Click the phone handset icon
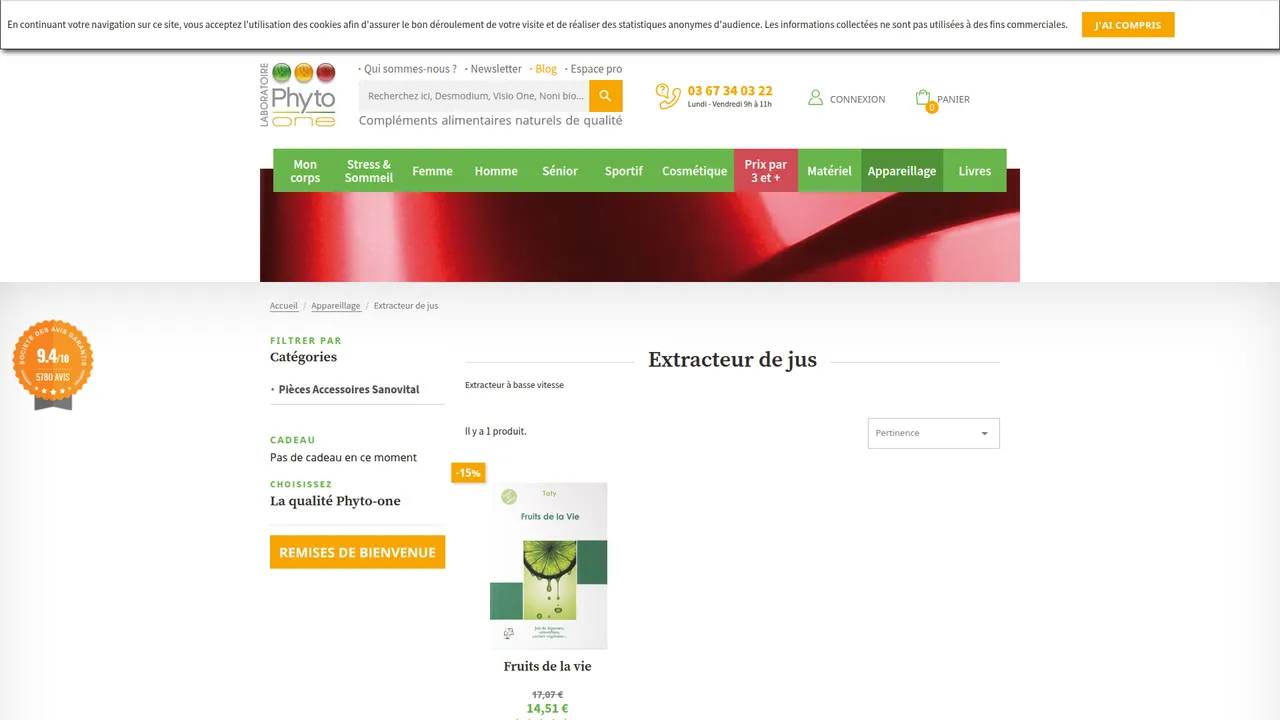 pos(668,96)
